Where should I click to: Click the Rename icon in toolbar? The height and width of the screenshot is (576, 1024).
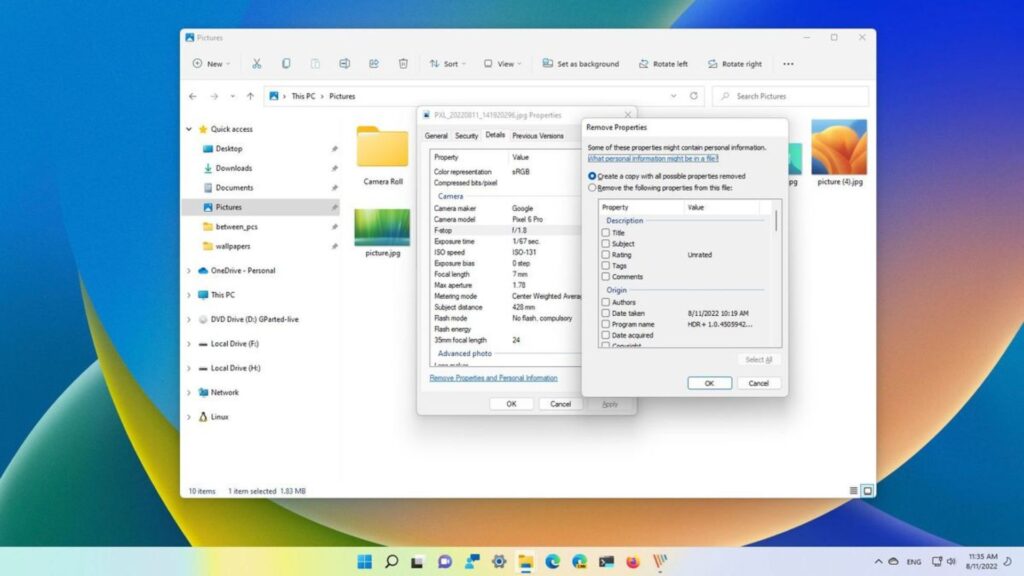[344, 64]
